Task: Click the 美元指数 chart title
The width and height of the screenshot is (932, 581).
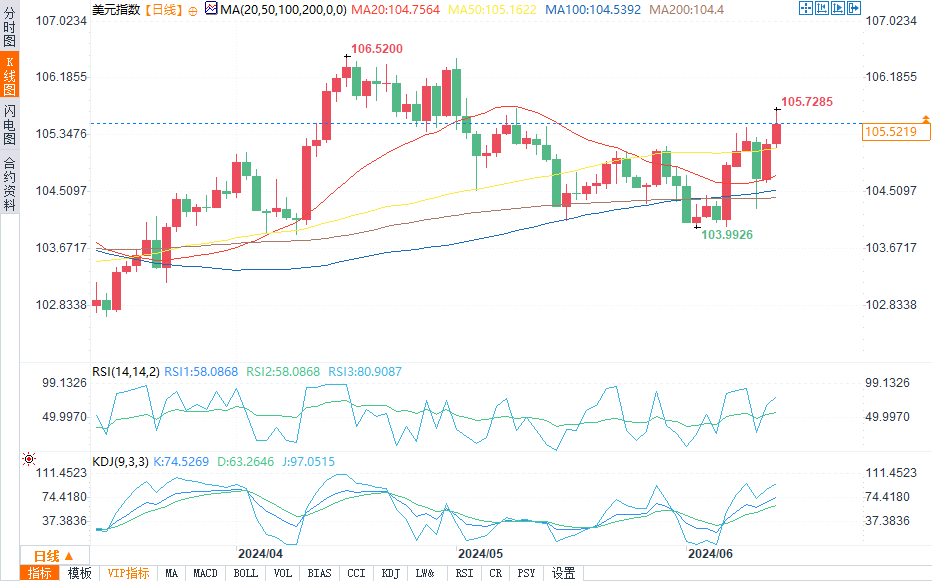Action: coord(116,10)
